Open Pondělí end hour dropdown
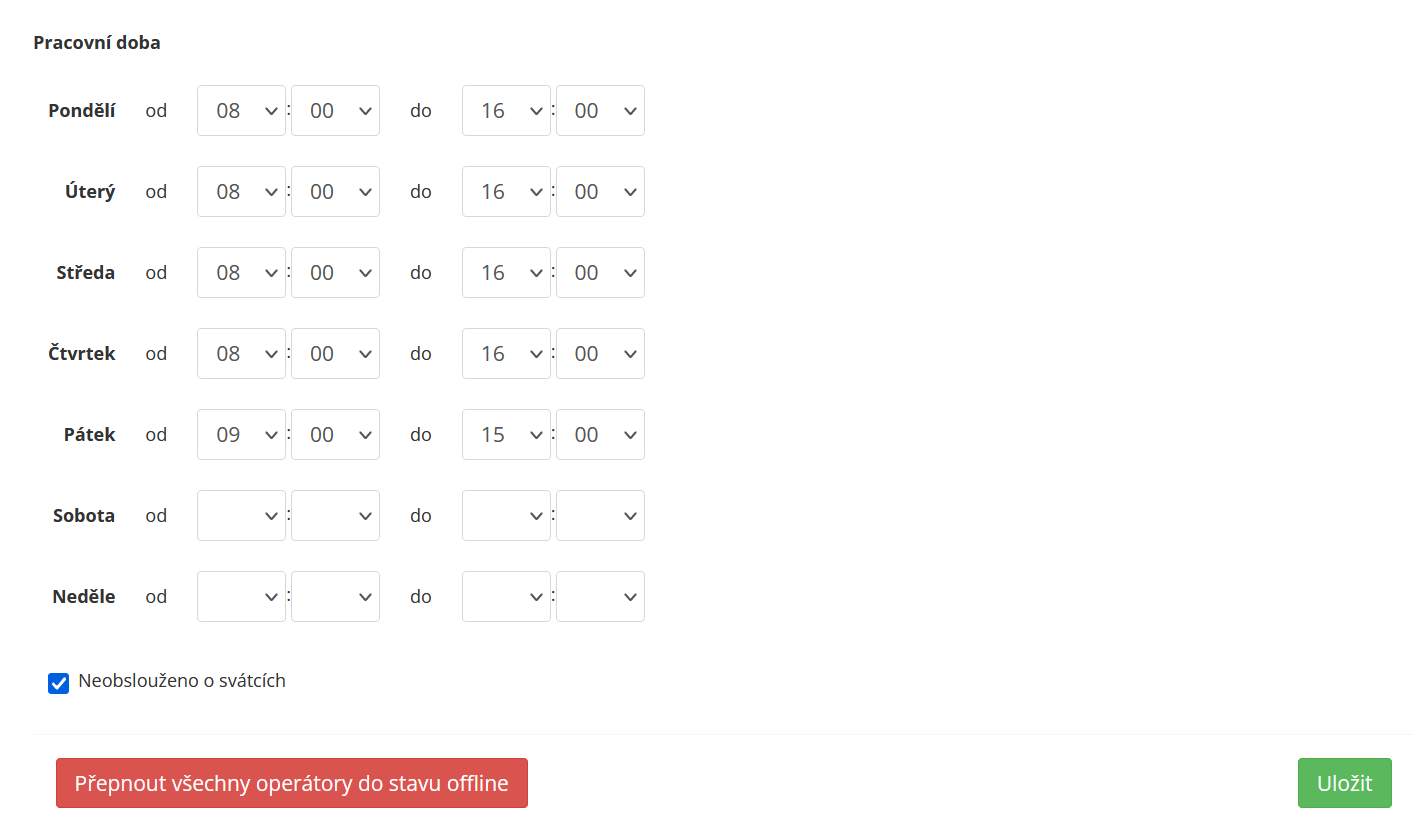Viewport: 1423px width, 839px height. [506, 111]
